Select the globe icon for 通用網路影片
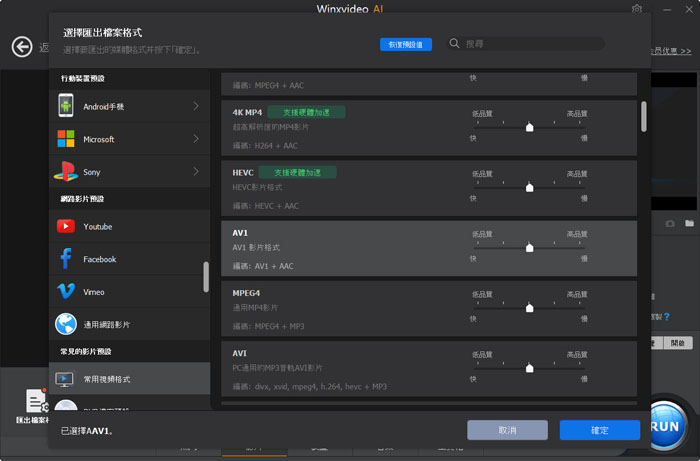The width and height of the screenshot is (700, 461). click(x=66, y=324)
